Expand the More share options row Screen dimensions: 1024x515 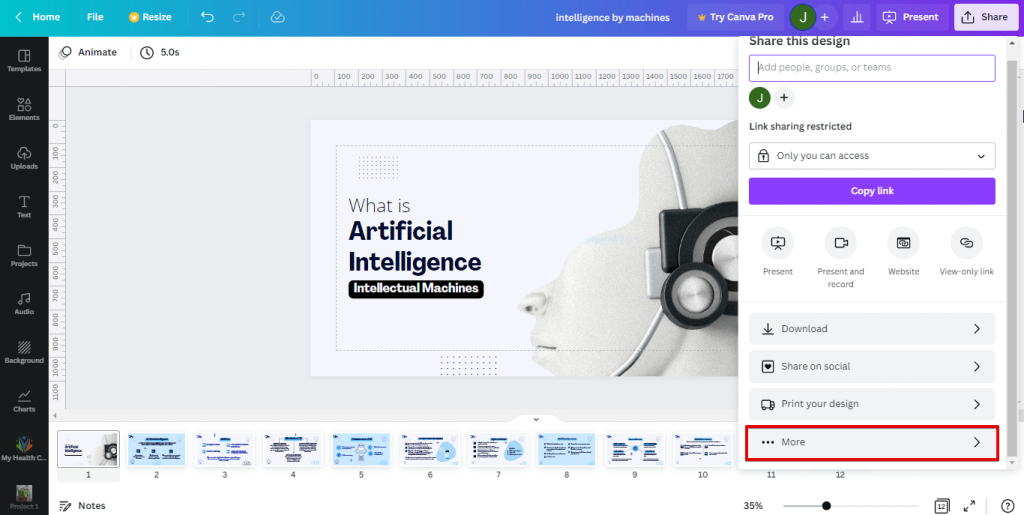871,442
